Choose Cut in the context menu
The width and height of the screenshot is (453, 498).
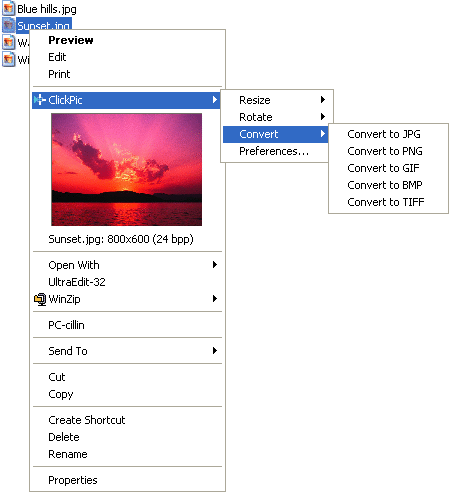[127, 377]
